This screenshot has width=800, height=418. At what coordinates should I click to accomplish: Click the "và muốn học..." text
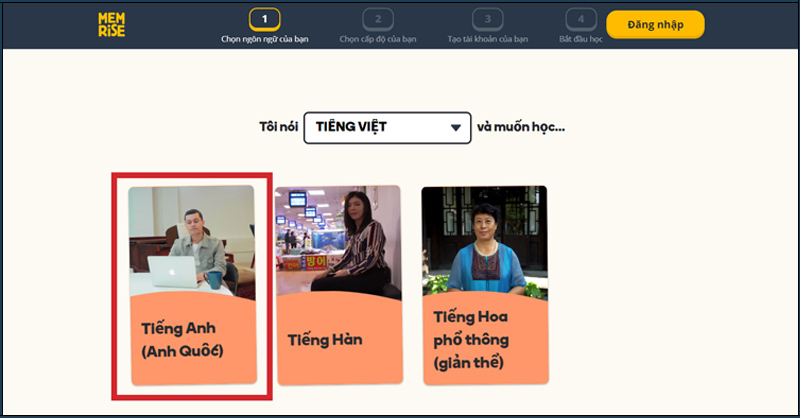pyautogui.click(x=521, y=128)
